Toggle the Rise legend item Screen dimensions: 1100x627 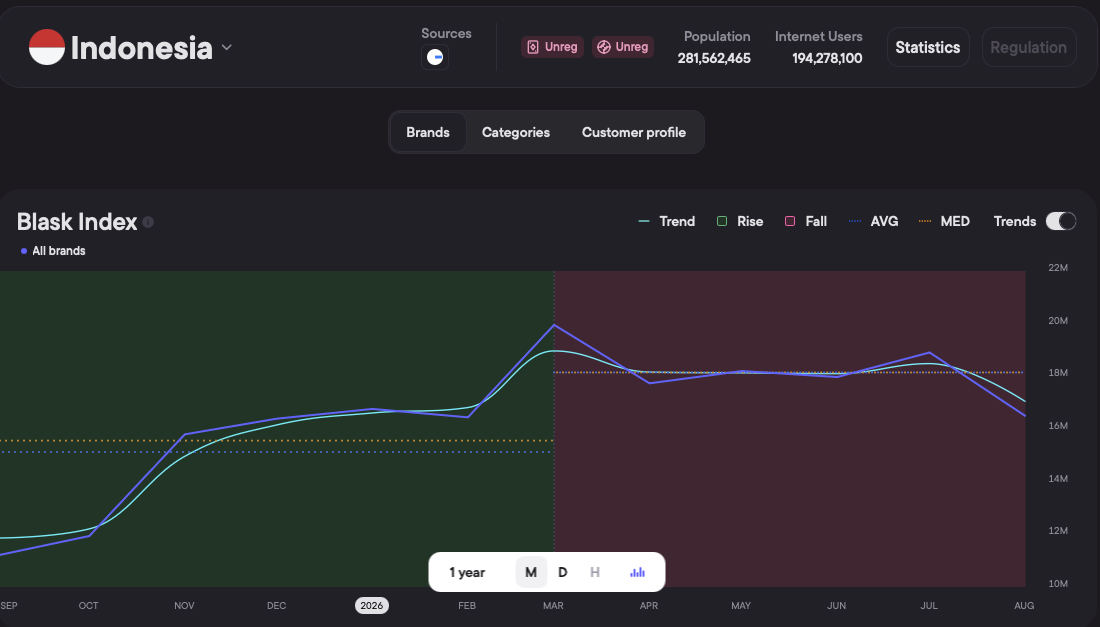point(739,221)
